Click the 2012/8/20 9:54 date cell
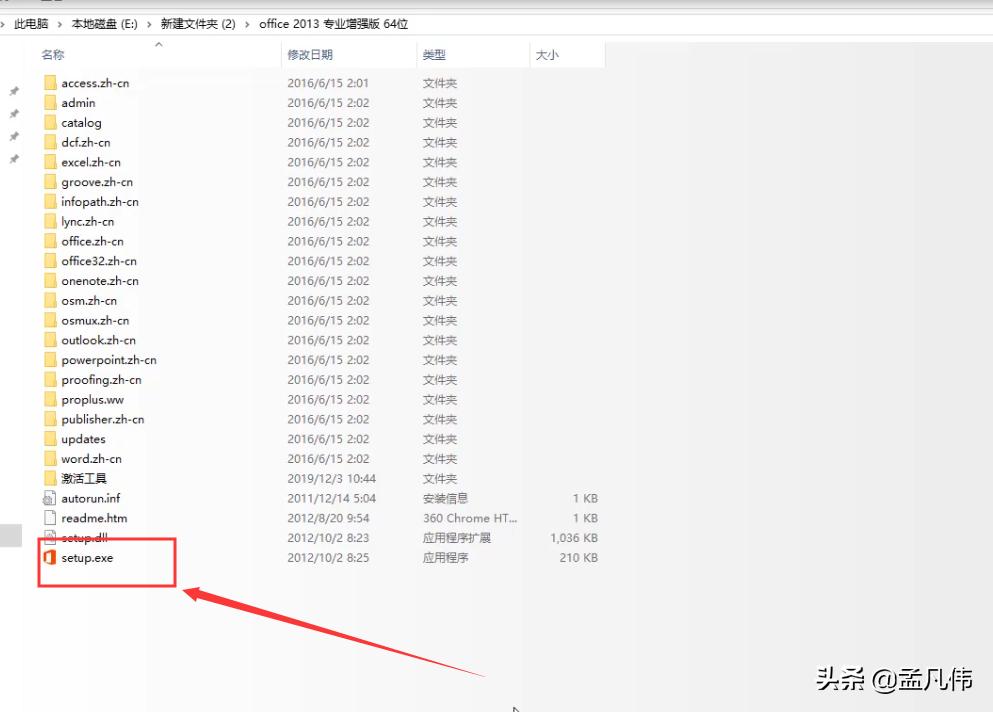 coord(329,518)
